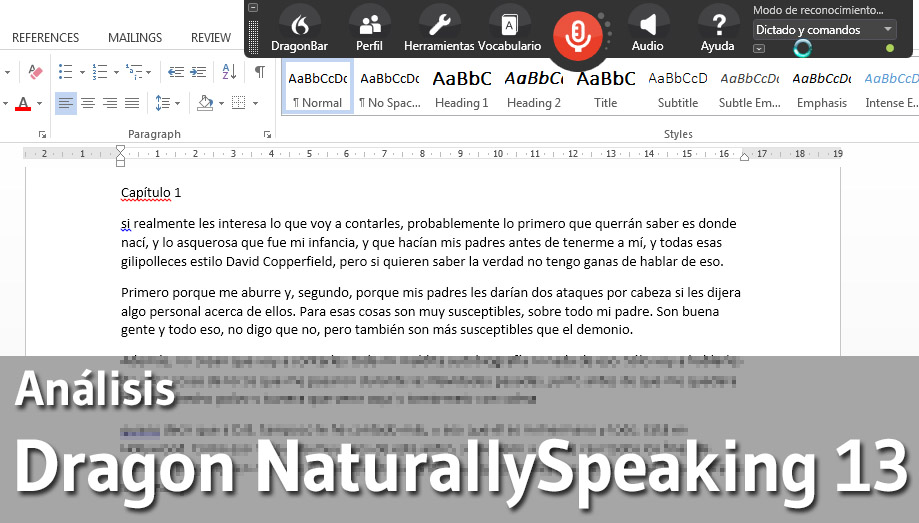Open the line spacing dropdown arrow
This screenshot has width=919, height=523.
pyautogui.click(x=178, y=104)
